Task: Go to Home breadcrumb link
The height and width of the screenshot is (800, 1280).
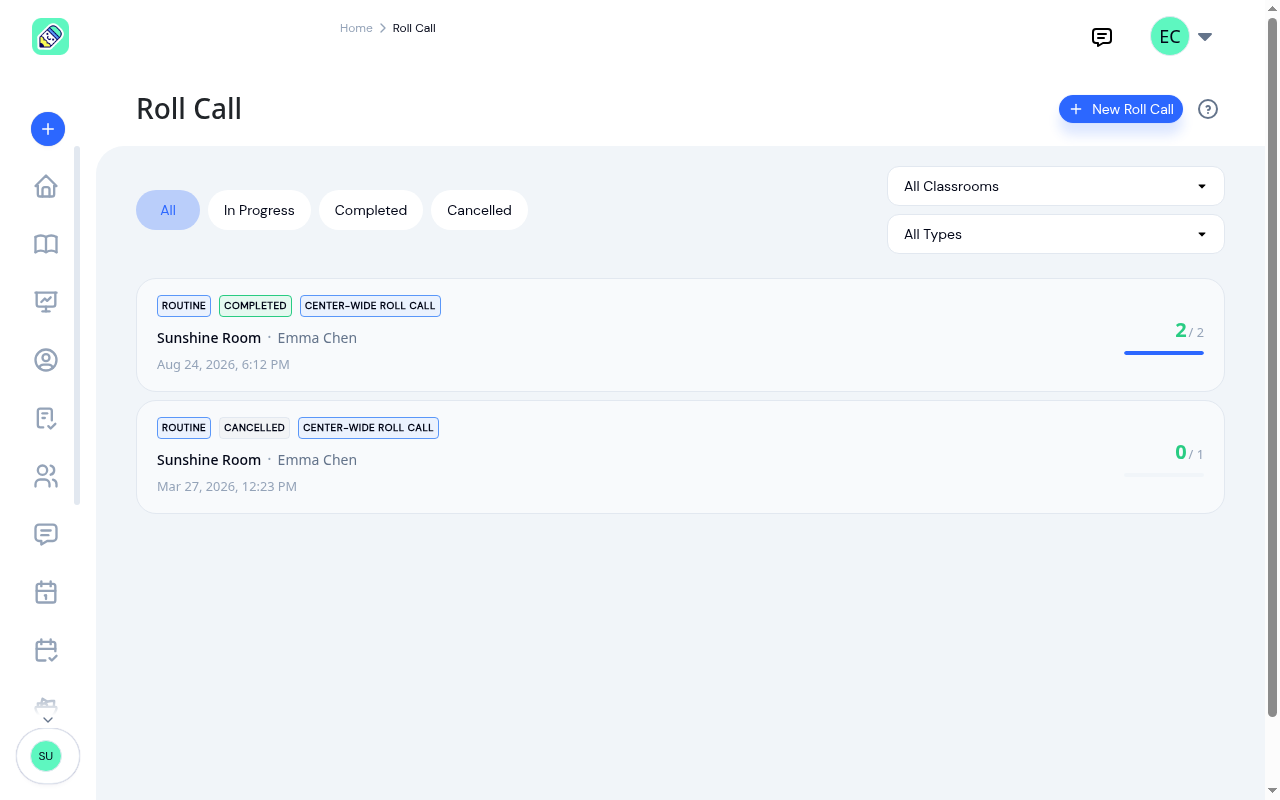Action: pyautogui.click(x=356, y=28)
